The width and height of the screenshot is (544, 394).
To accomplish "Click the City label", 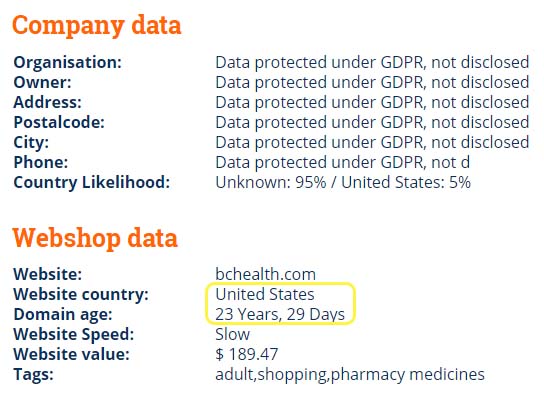I will (x=31, y=143).
